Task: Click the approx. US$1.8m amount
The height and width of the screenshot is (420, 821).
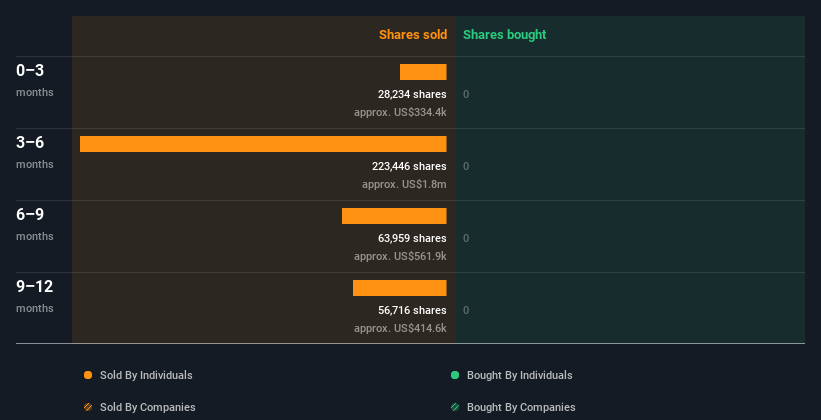Action: pyautogui.click(x=404, y=185)
